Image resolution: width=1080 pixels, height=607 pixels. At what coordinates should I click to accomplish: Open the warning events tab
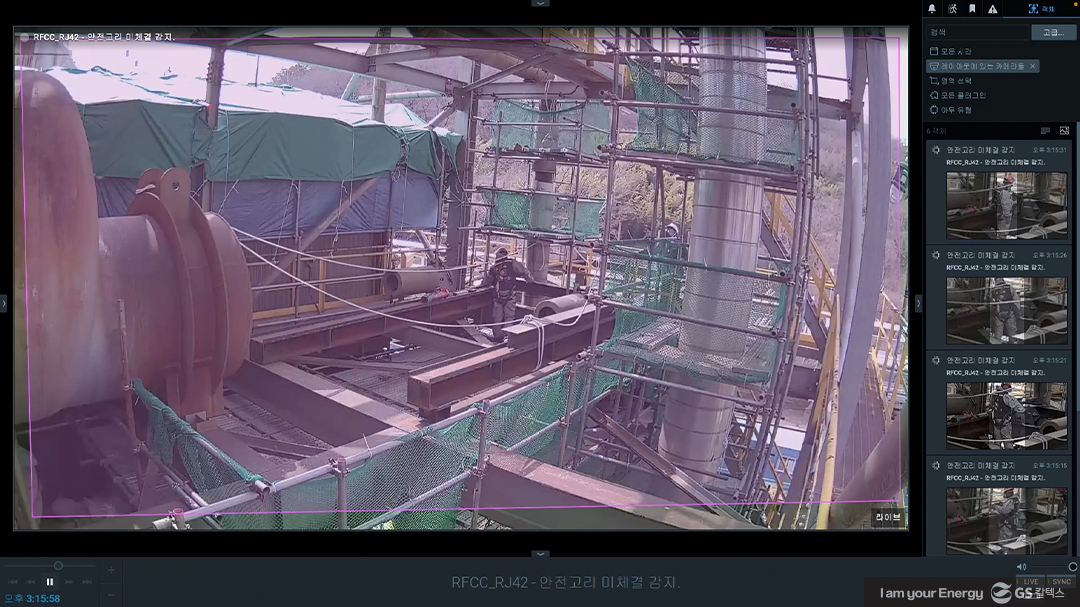(x=992, y=8)
